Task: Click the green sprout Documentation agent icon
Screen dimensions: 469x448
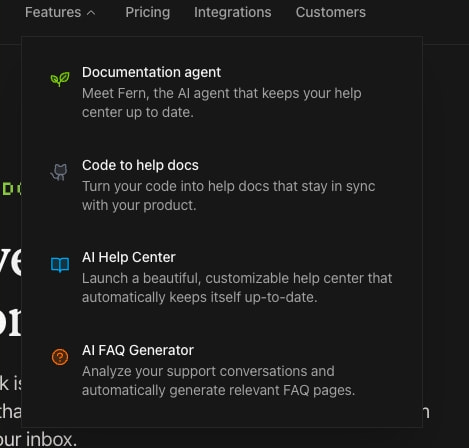Action: pyautogui.click(x=60, y=79)
